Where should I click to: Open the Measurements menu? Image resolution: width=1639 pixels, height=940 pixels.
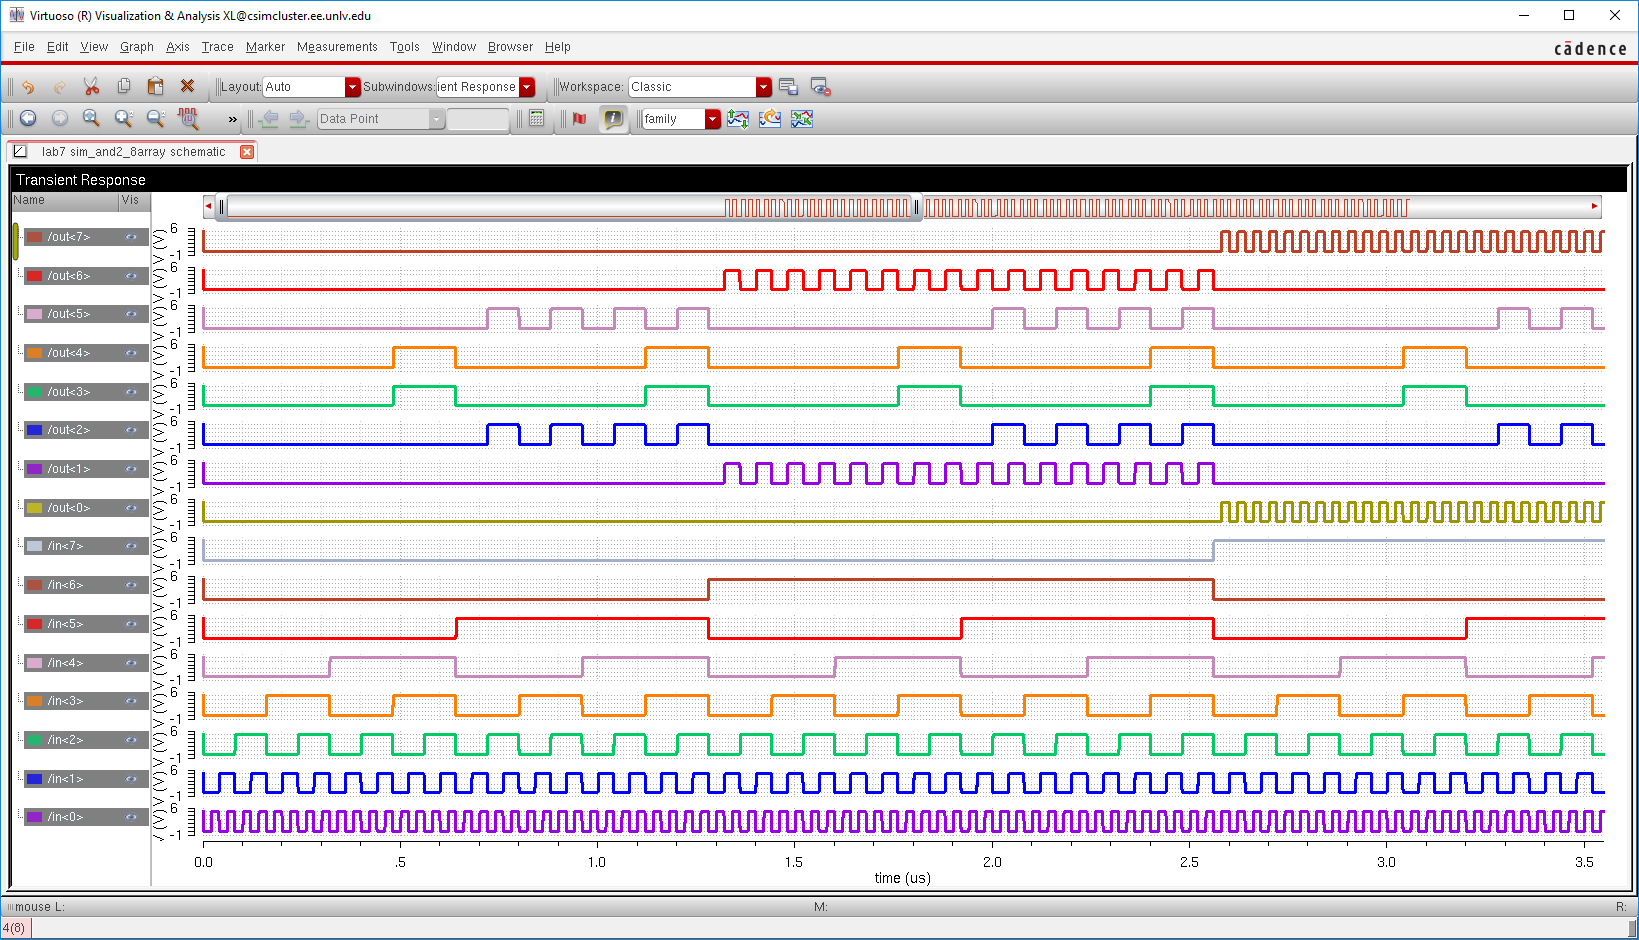(337, 47)
